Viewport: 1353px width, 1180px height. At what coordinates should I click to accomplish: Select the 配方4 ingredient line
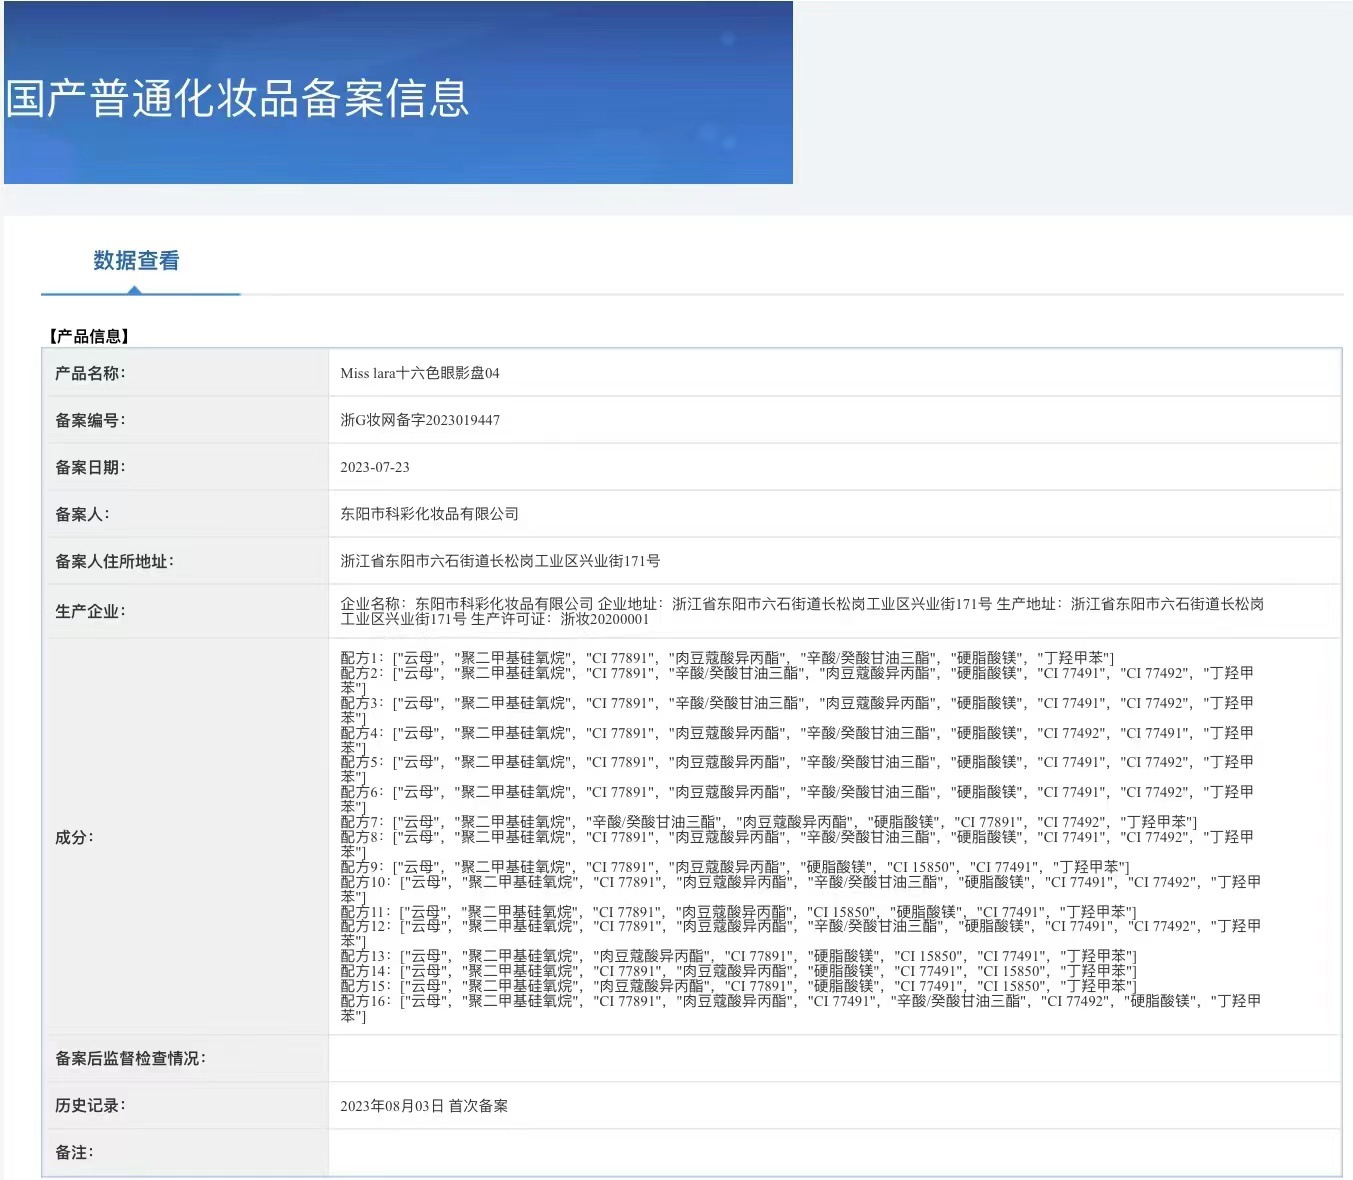797,740
